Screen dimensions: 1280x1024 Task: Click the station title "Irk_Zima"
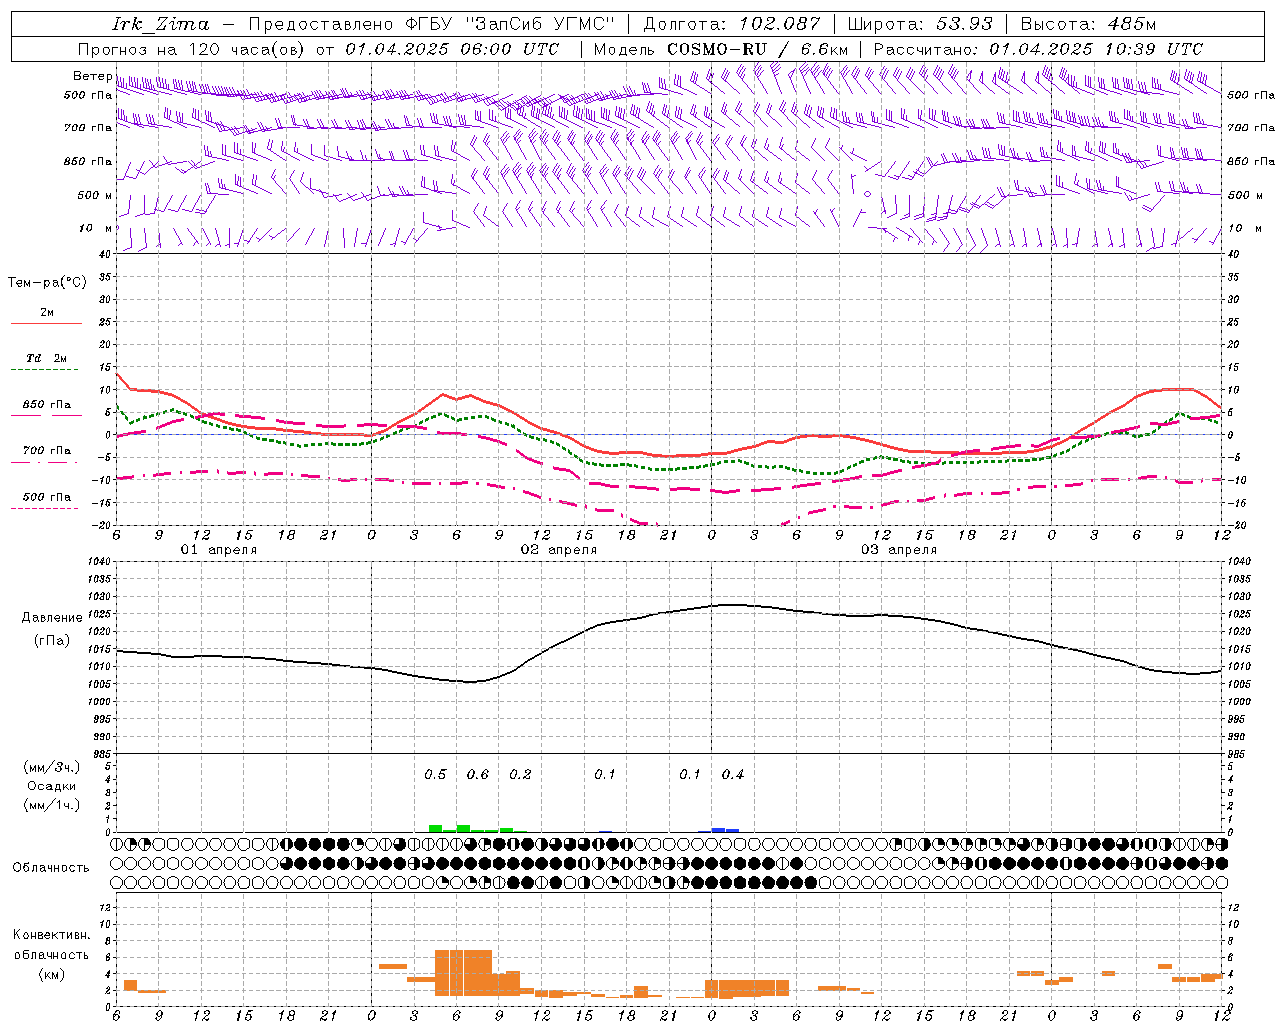161,25
